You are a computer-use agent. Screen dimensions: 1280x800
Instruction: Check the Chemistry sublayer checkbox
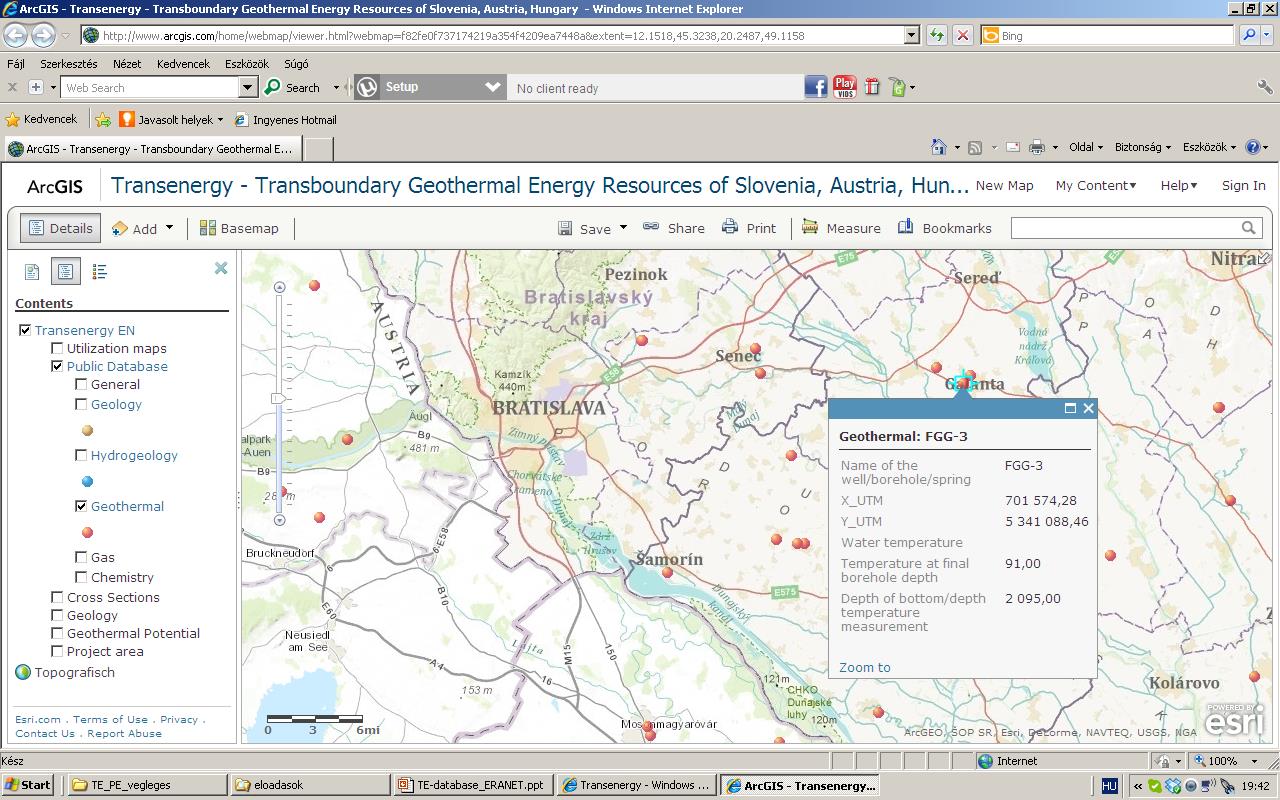pos(81,577)
